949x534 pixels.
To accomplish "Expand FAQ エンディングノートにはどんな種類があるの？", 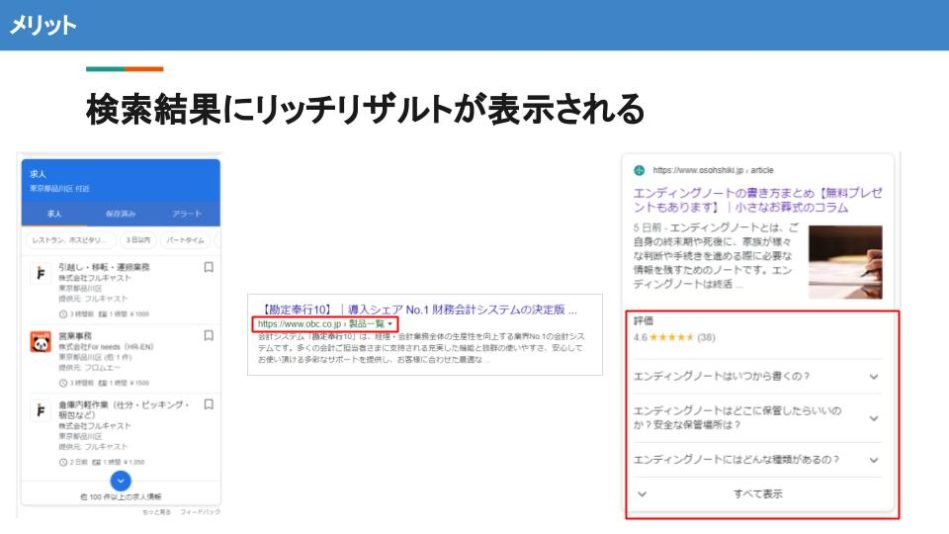I will point(873,460).
